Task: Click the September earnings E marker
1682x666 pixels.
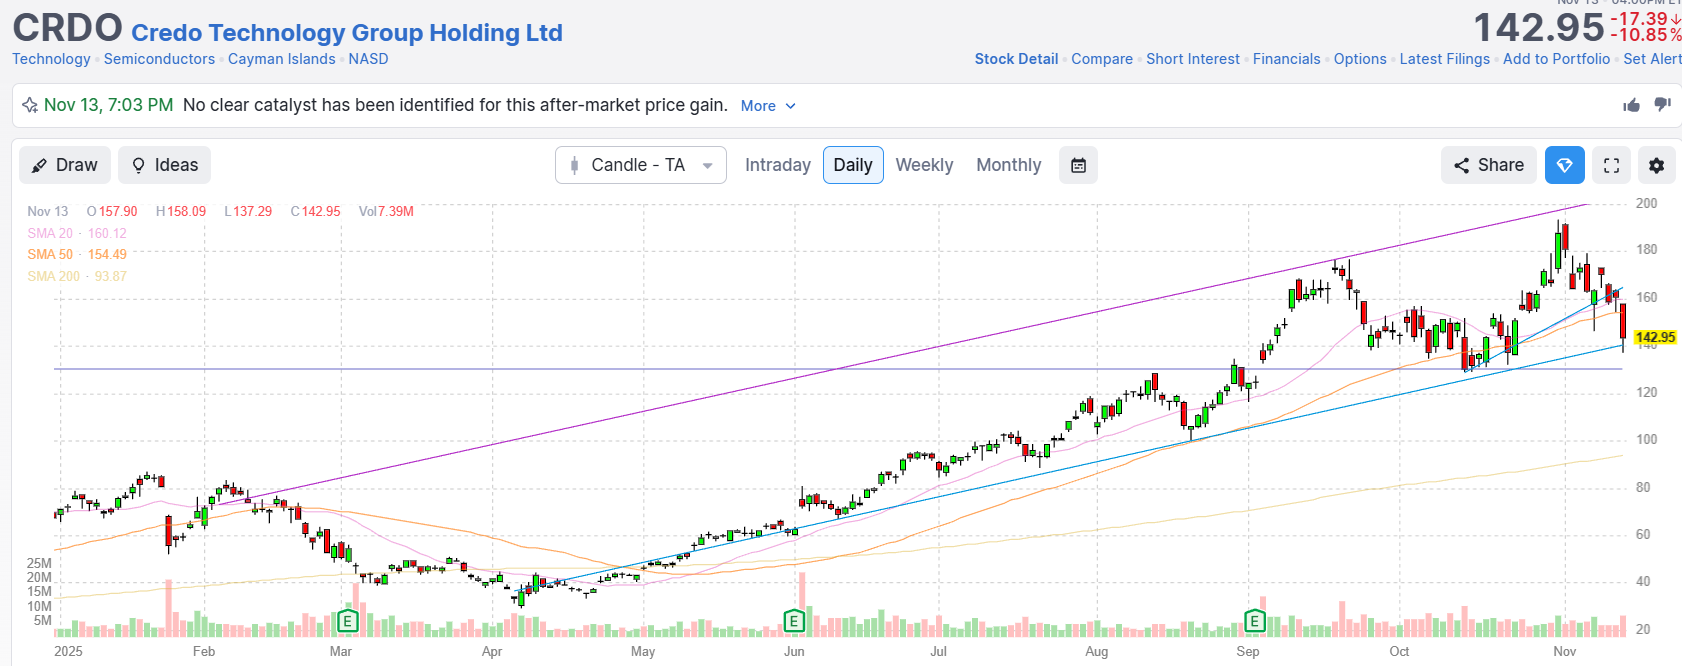Action: point(1254,621)
